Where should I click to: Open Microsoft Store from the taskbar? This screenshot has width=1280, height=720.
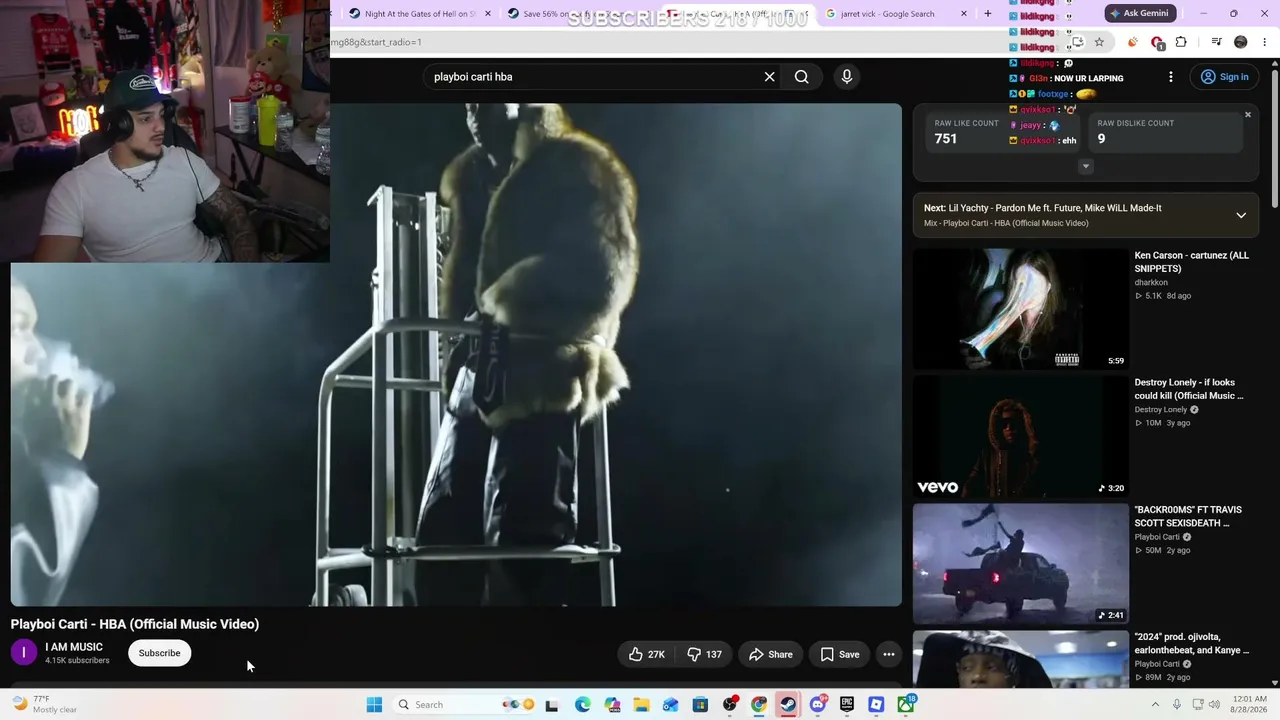pos(700,705)
